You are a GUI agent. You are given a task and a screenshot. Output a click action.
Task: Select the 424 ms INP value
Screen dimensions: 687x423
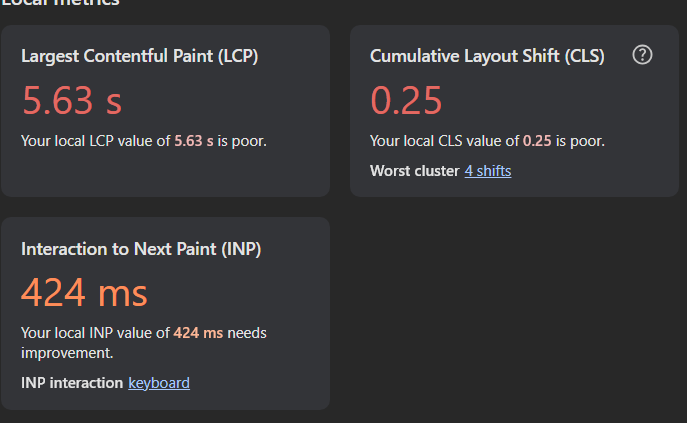pos(84,293)
